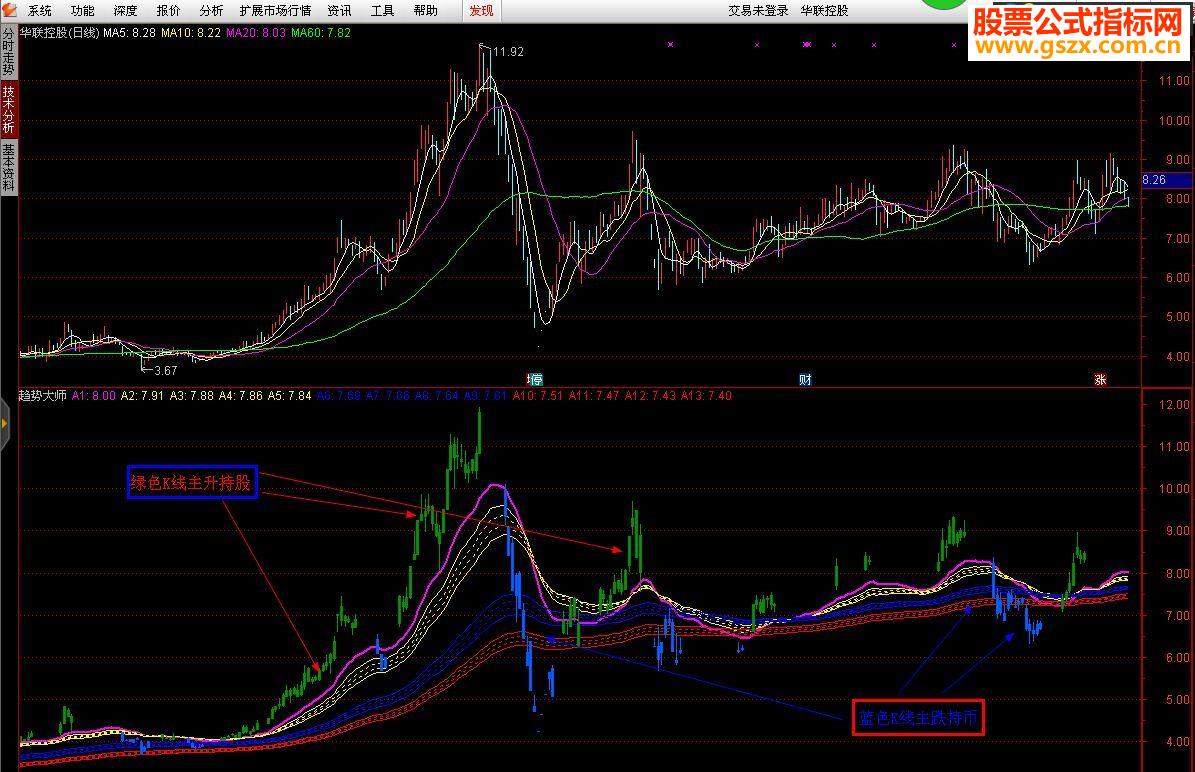1195x772 pixels.
Task: Click the 趋势大师 indicator name
Action: (x=43, y=396)
